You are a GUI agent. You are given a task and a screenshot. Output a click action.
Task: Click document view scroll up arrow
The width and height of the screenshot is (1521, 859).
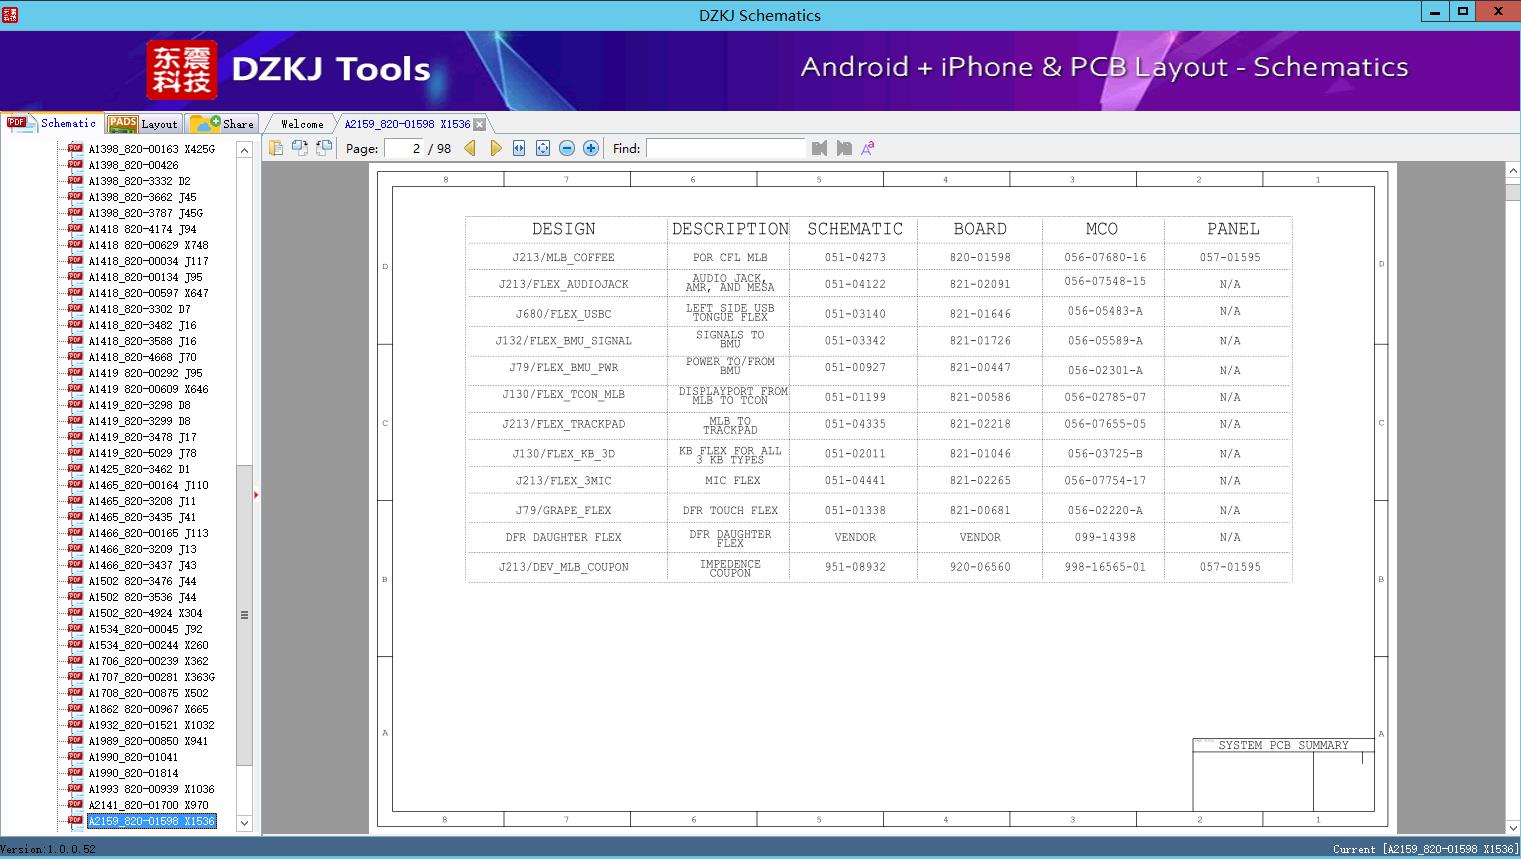pyautogui.click(x=1512, y=171)
